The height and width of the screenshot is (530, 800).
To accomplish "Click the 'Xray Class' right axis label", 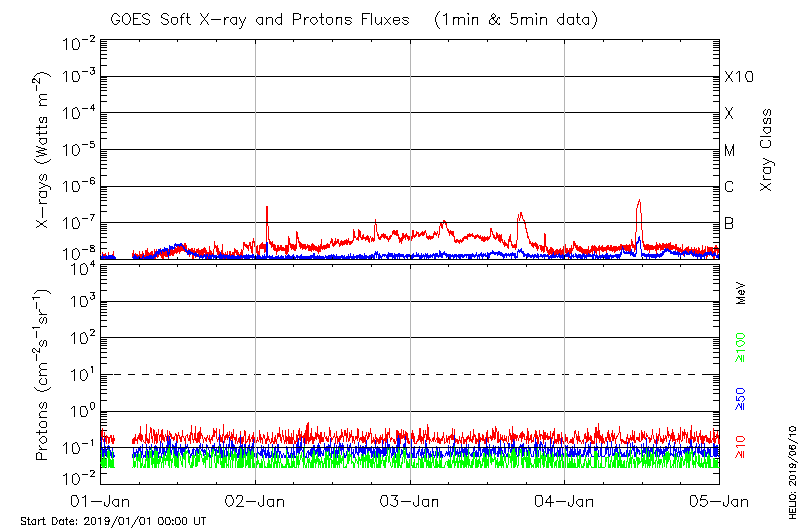I will 766,148.
